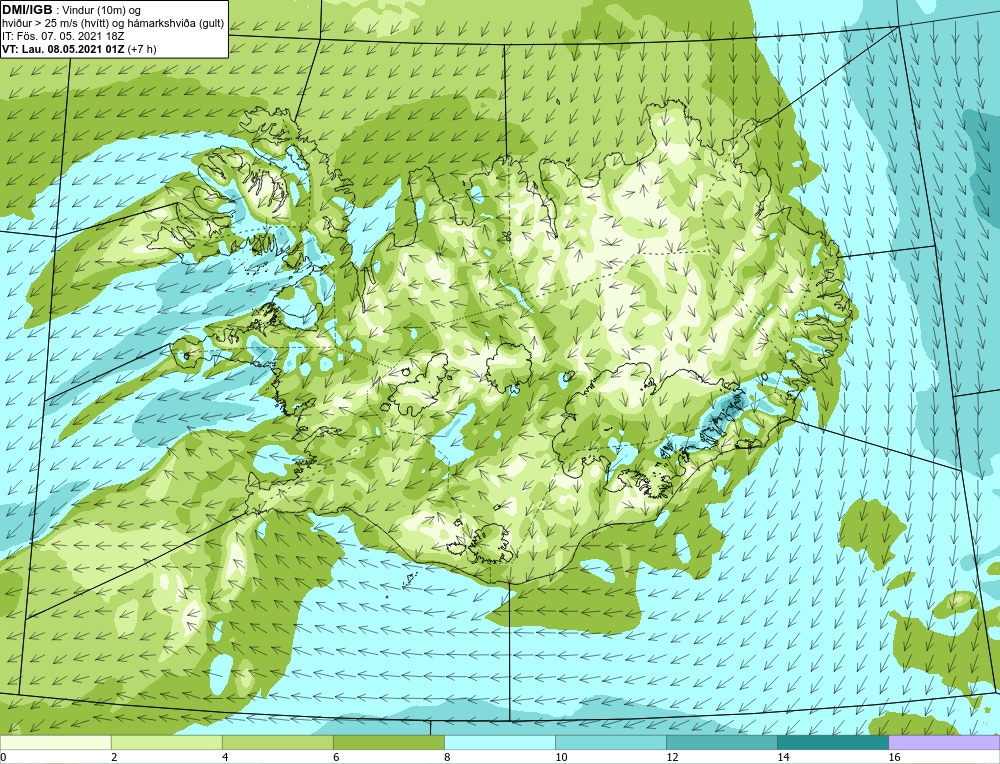Click the legend scale label '0'

(x=3, y=757)
